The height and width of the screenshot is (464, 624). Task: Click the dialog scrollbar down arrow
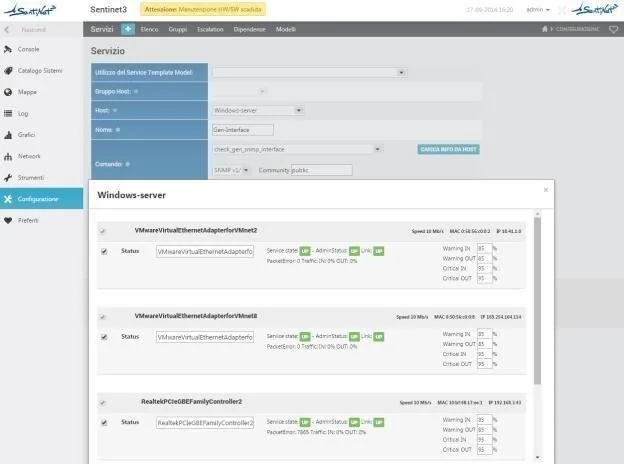pos(538,458)
